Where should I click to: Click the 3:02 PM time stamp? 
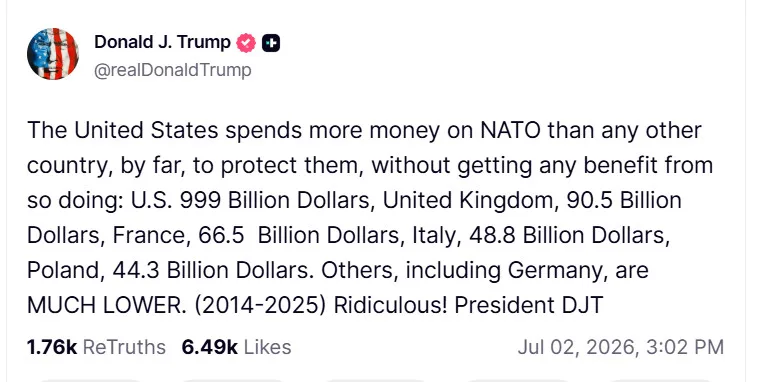pos(685,347)
